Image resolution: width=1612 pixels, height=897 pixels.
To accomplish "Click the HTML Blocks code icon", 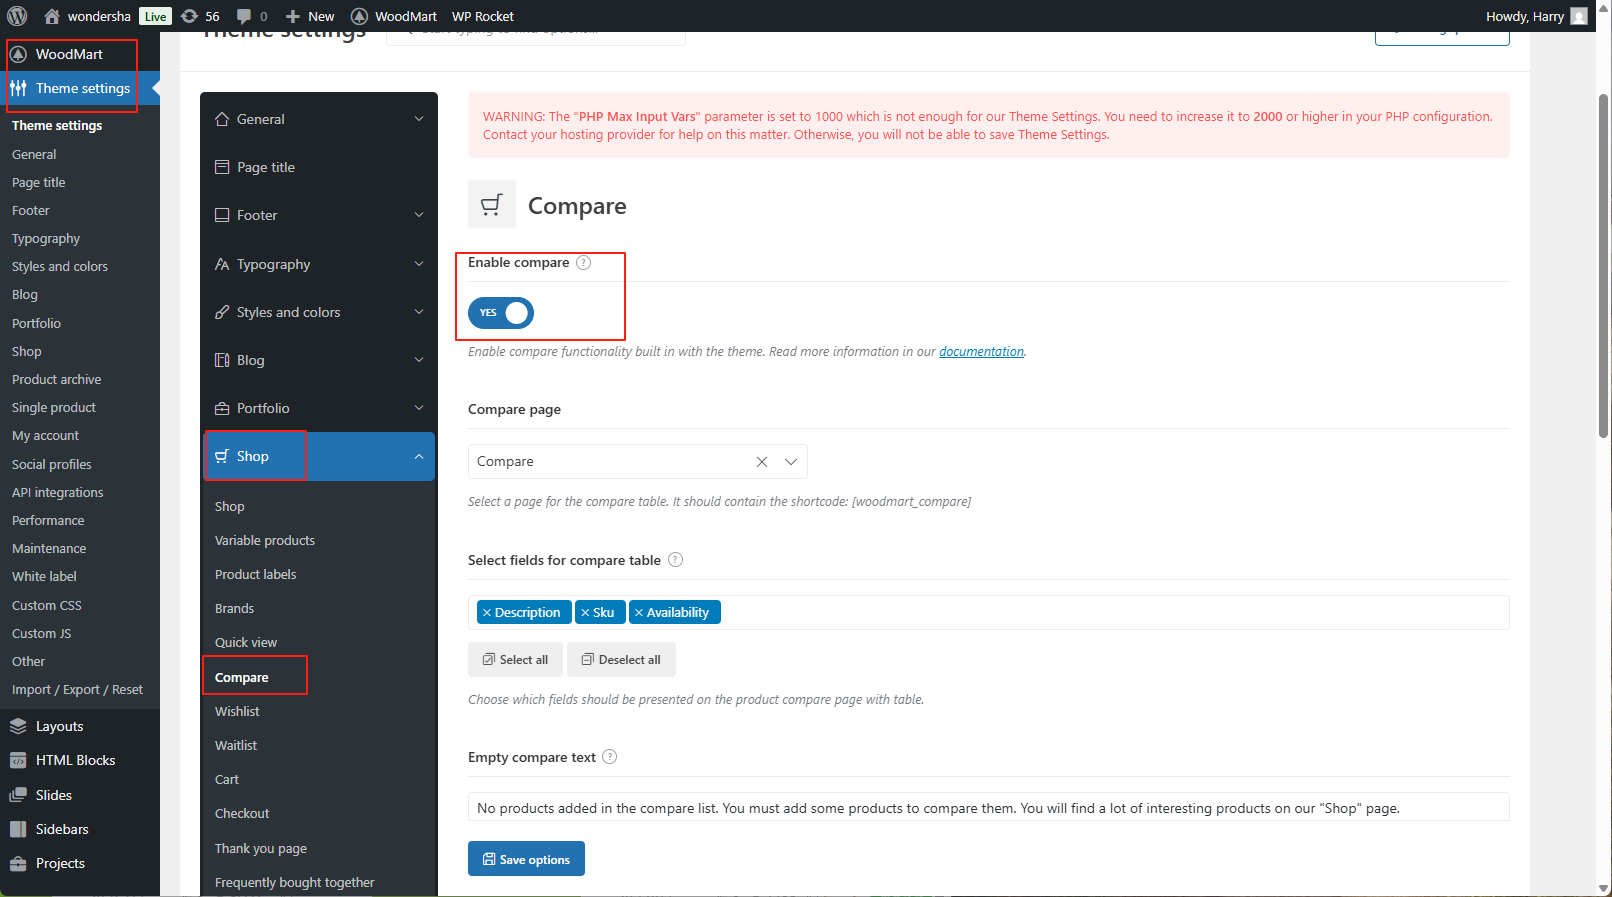I will [x=18, y=760].
